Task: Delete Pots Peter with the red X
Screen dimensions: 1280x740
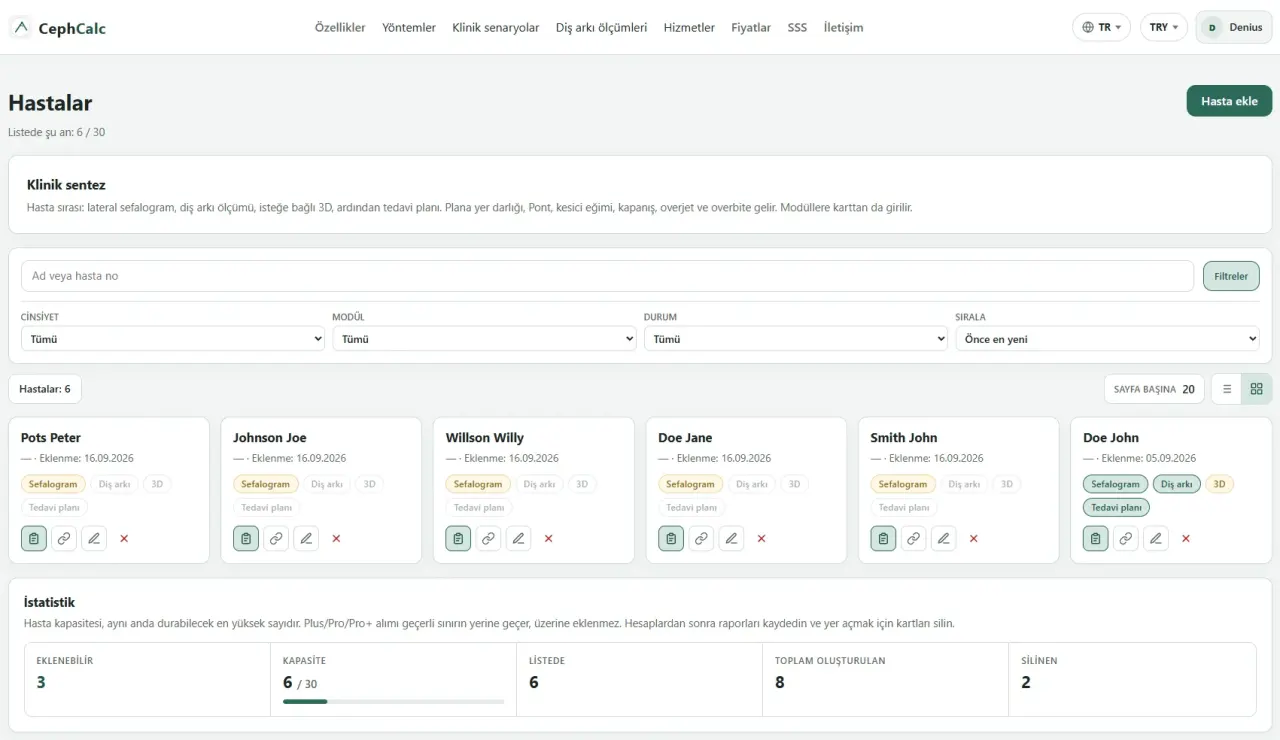Action: tap(124, 538)
